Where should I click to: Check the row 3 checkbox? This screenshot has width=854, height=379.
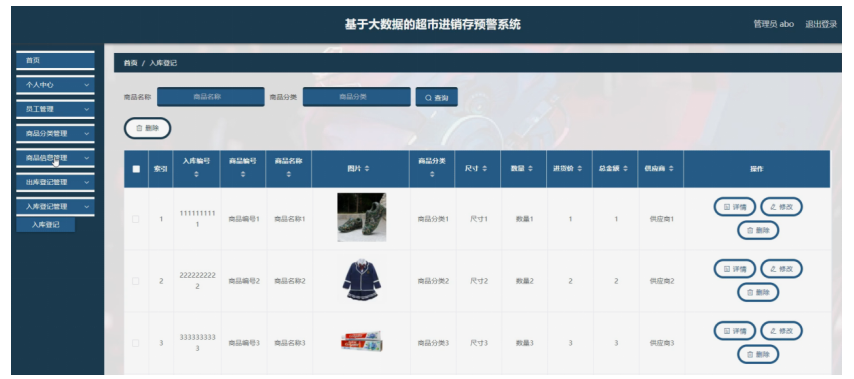[136, 343]
